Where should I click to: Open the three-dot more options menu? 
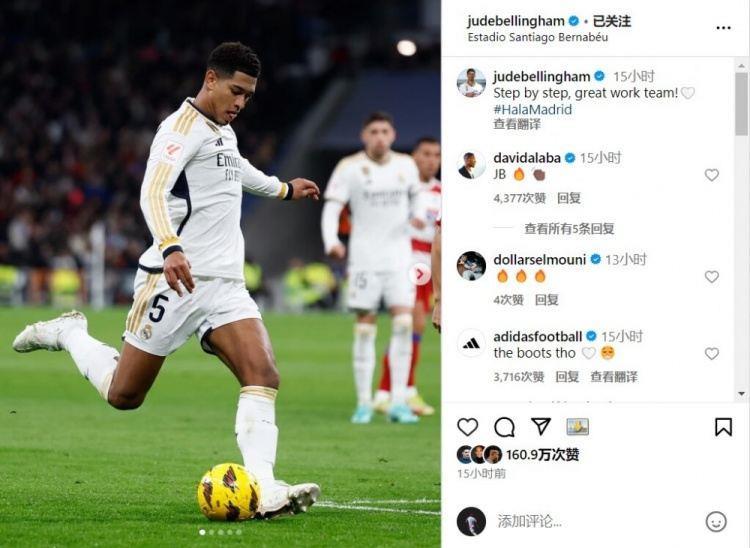pos(723,28)
